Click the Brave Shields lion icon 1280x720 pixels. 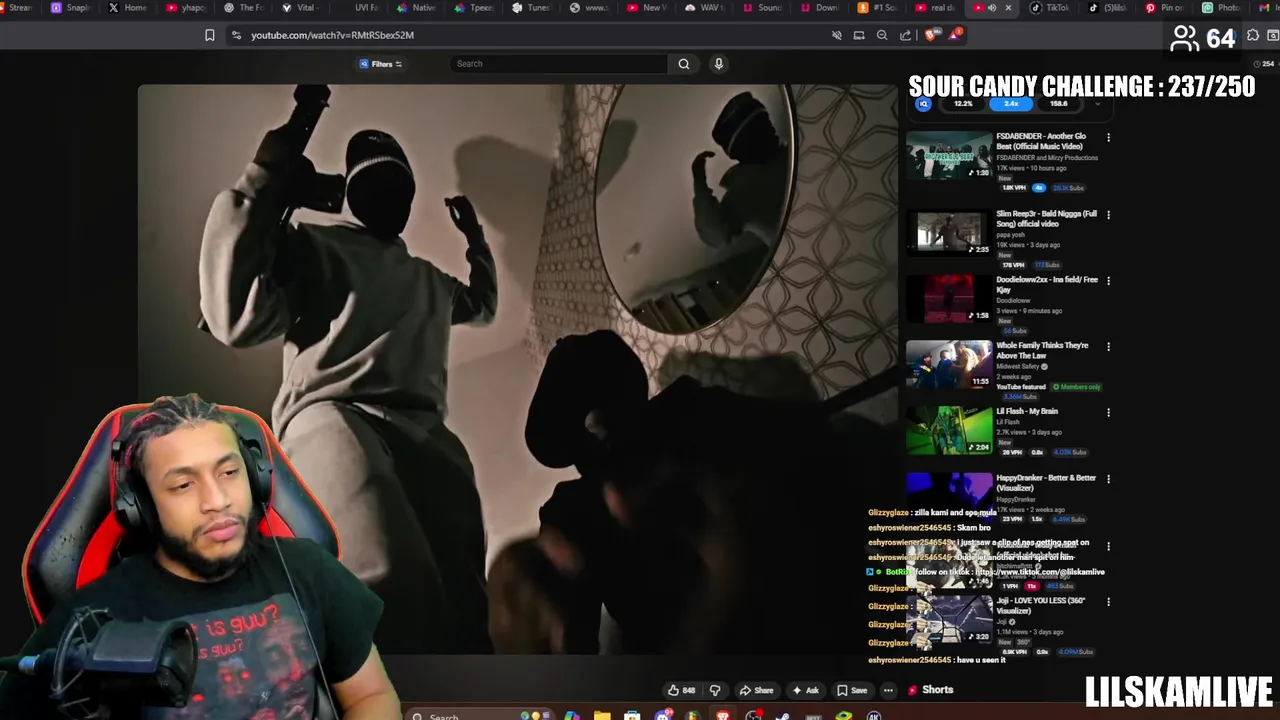(931, 35)
